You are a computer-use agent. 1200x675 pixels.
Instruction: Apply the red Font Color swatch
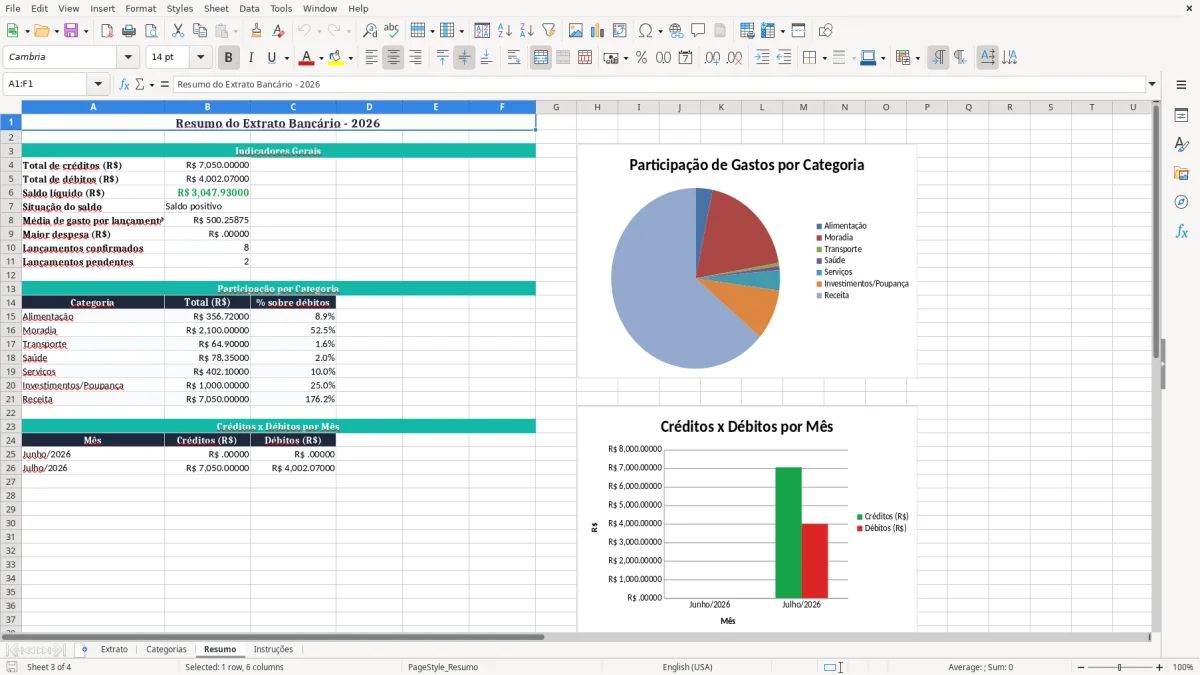(x=307, y=58)
